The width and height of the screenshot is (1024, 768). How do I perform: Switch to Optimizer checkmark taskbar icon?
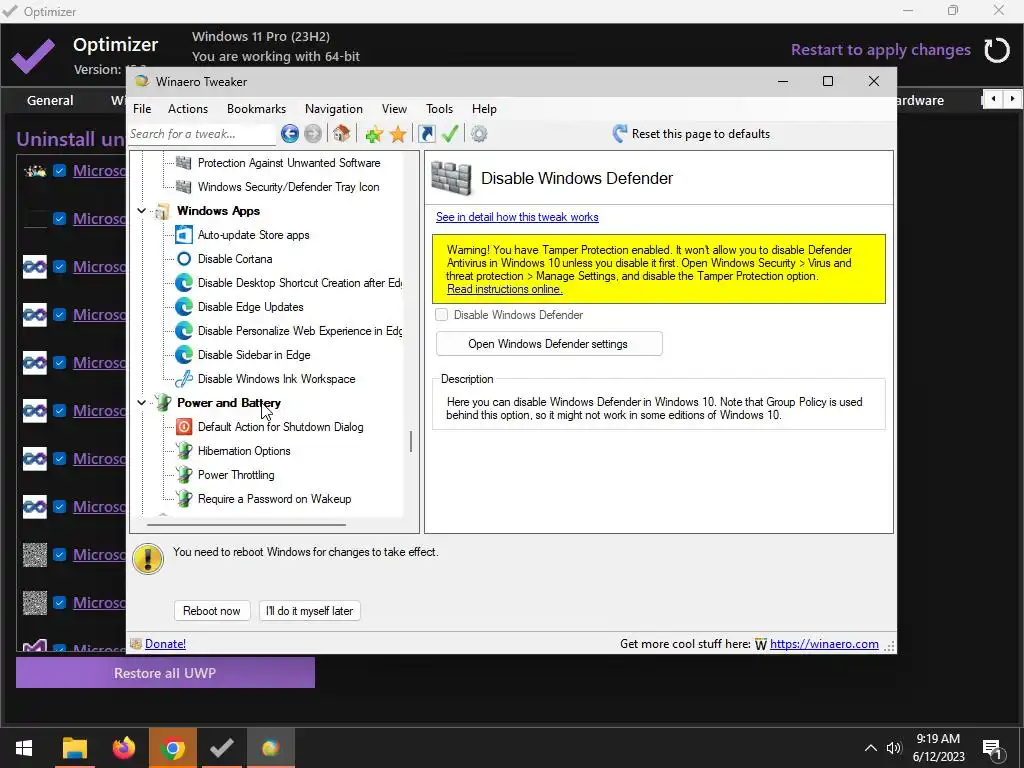click(221, 748)
